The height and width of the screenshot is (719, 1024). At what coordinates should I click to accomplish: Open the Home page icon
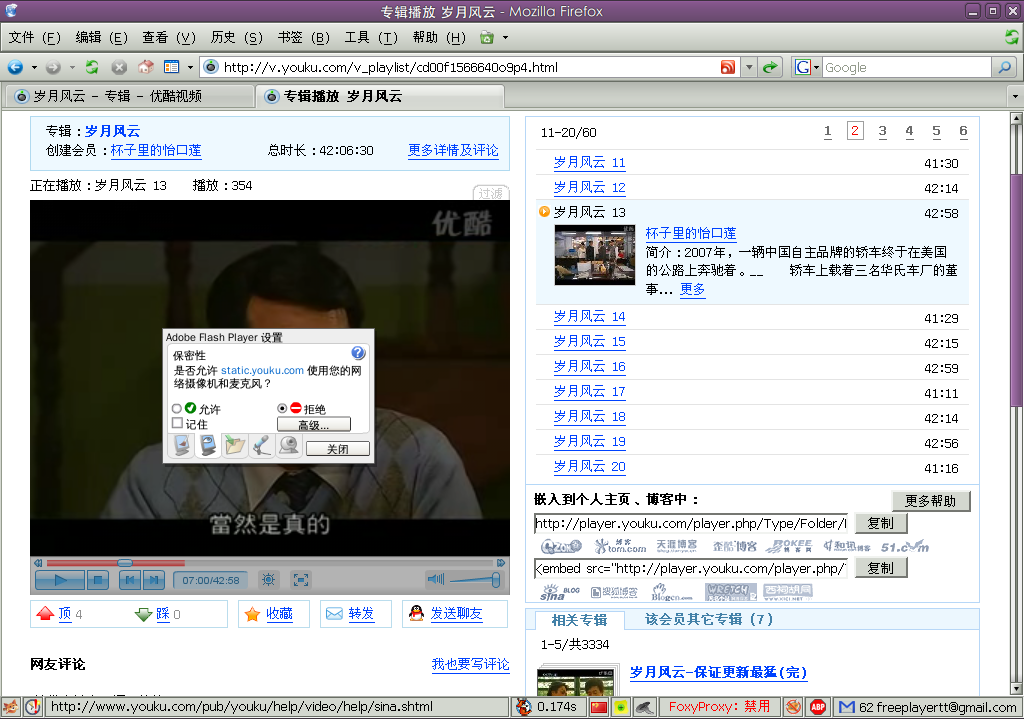click(x=146, y=67)
